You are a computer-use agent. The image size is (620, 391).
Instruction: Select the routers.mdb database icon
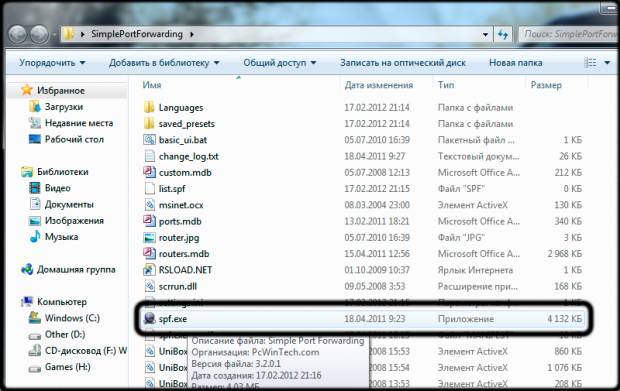pos(149,253)
